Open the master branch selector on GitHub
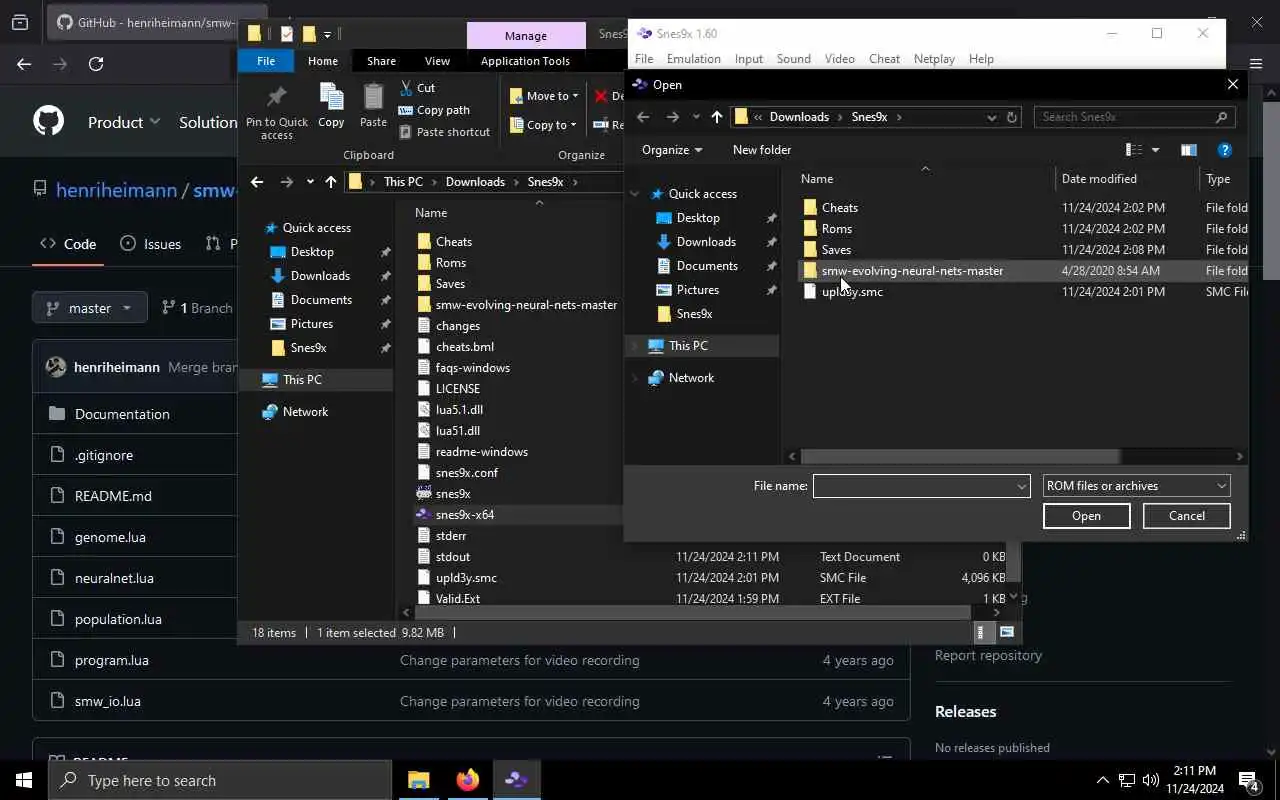 (89, 308)
